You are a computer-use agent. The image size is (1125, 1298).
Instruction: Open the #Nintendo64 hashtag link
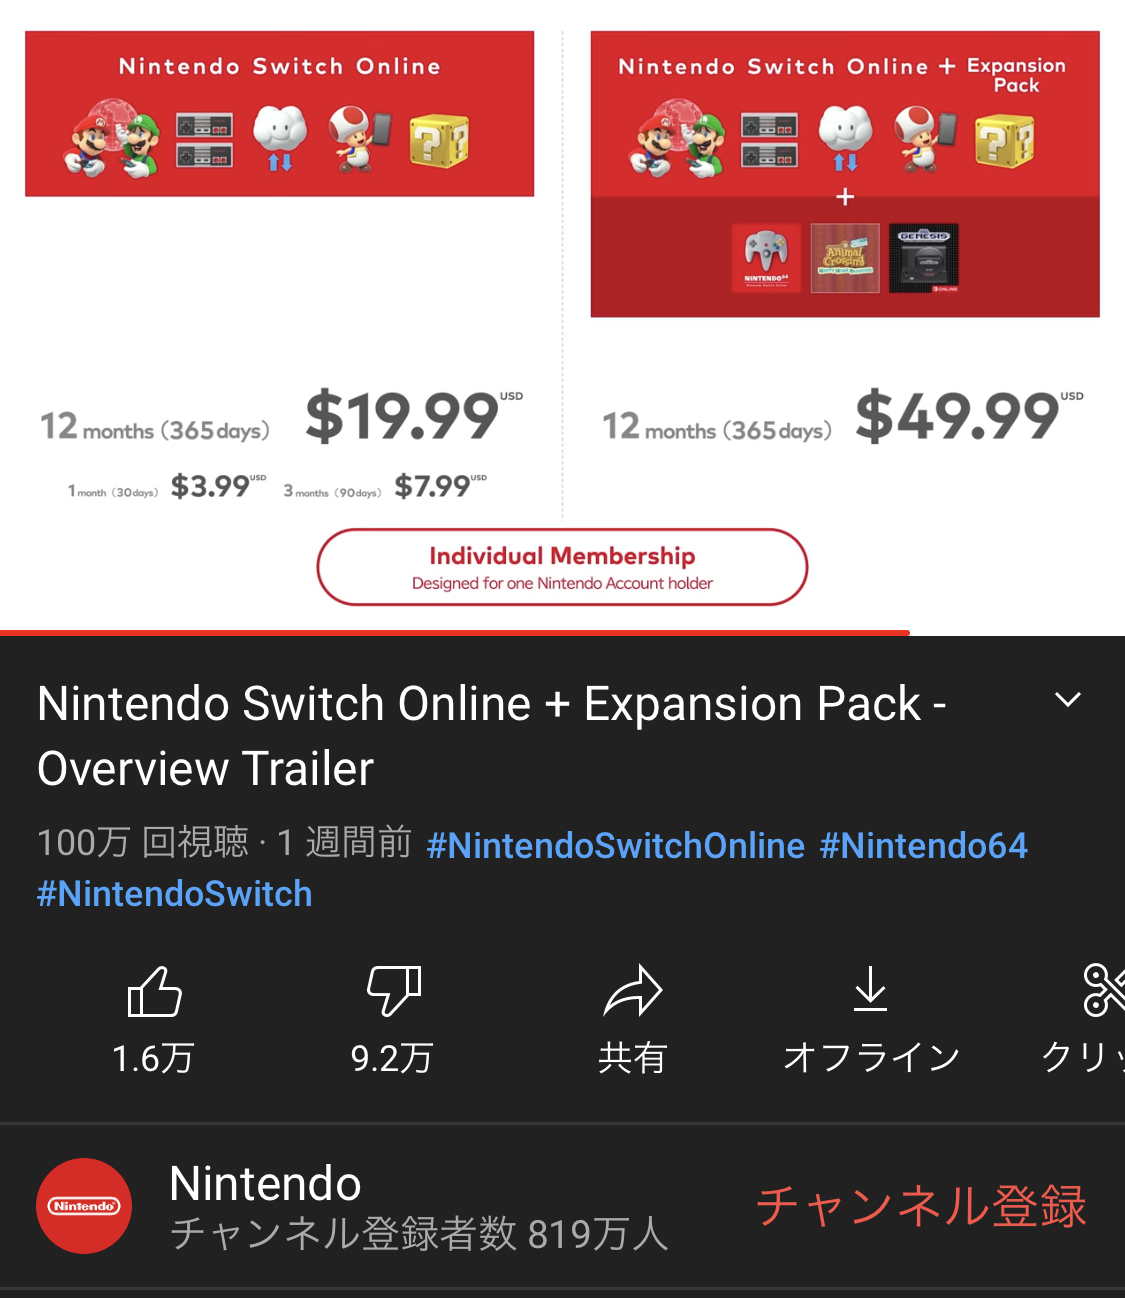coord(923,845)
